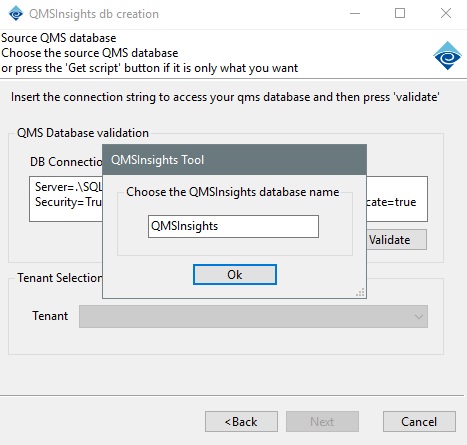
Task: Click the QMSInsights logo in header
Action: click(x=447, y=56)
